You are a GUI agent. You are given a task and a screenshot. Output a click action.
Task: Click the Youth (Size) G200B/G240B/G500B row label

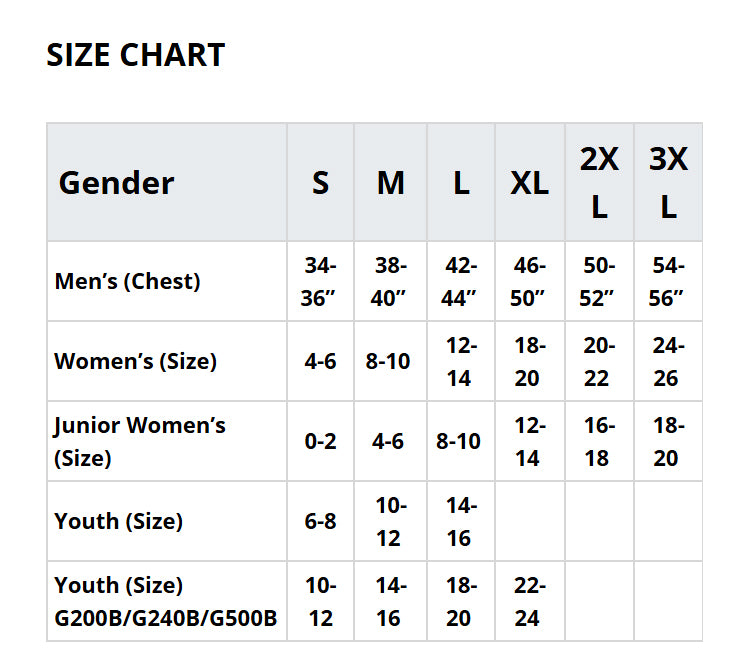[x=165, y=601]
